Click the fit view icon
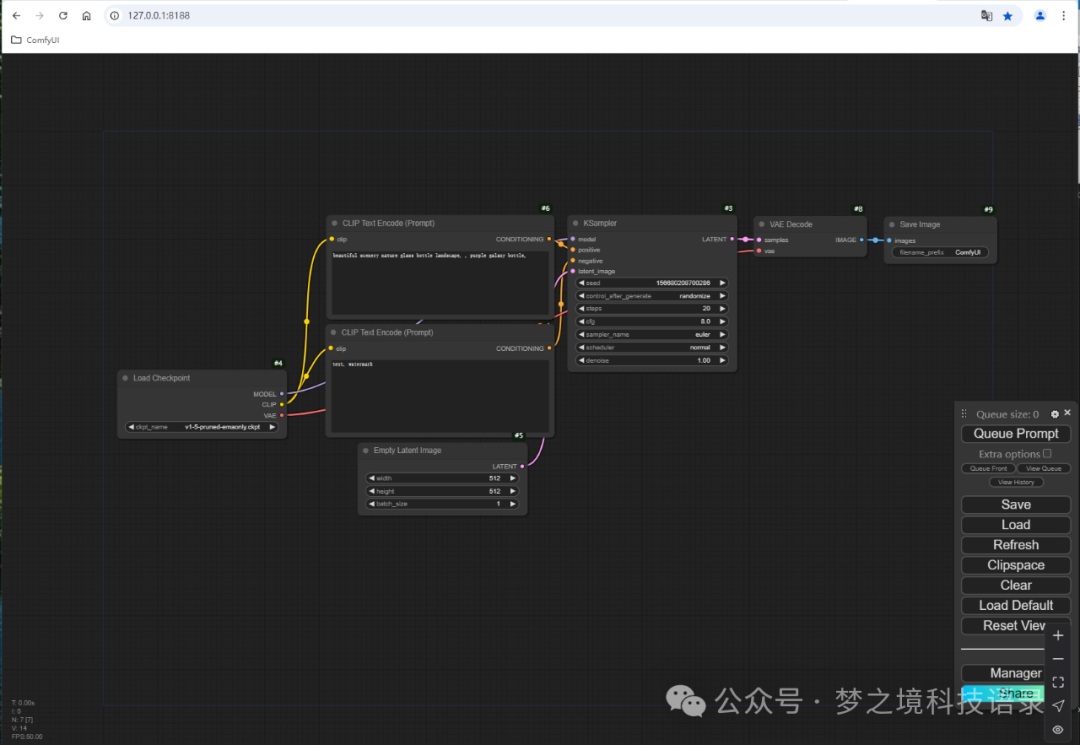The height and width of the screenshot is (745, 1080). coord(1058,682)
